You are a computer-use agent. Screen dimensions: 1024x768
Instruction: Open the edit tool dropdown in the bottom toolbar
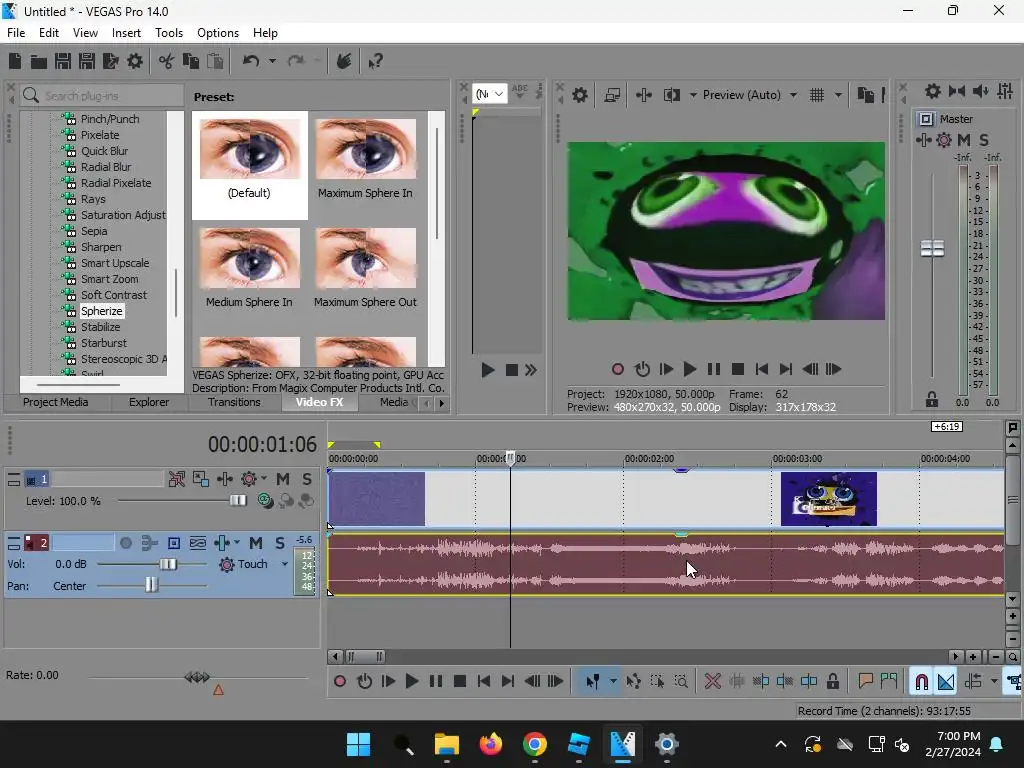coord(613,682)
